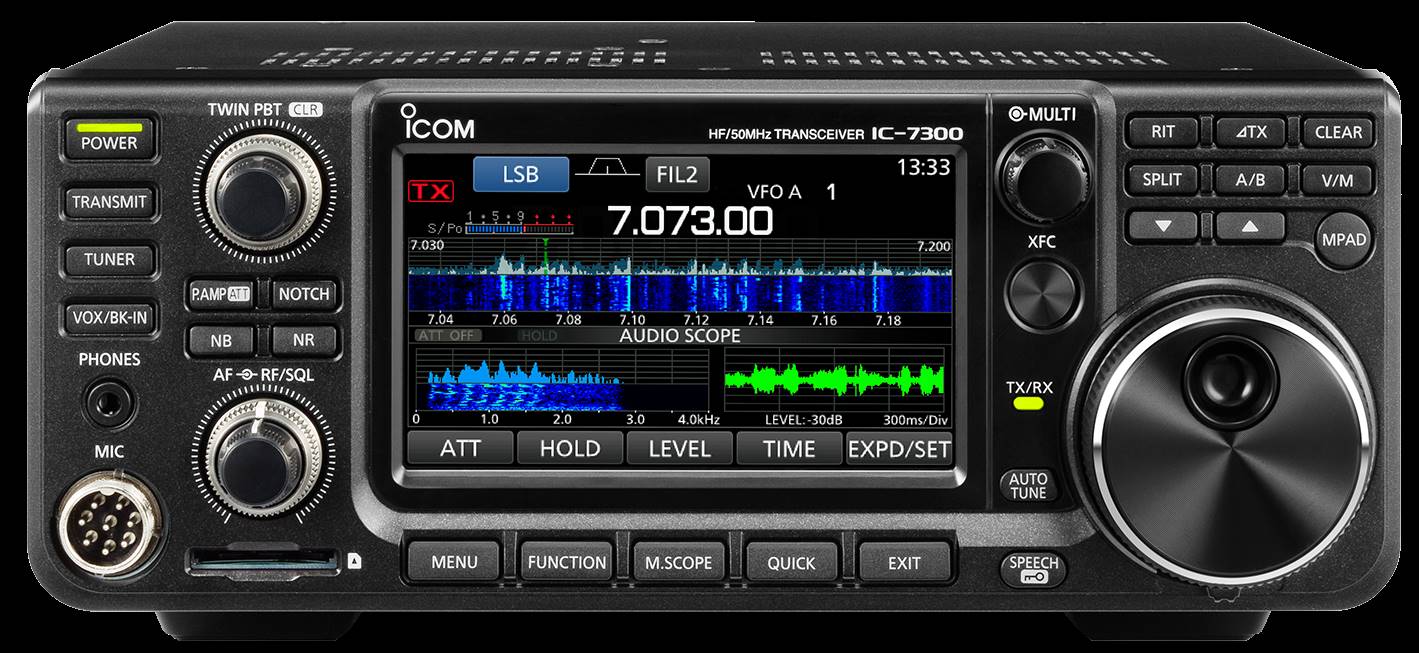Tap the AUDIO SCOPE title
The image size is (1419, 653).
tap(680, 336)
